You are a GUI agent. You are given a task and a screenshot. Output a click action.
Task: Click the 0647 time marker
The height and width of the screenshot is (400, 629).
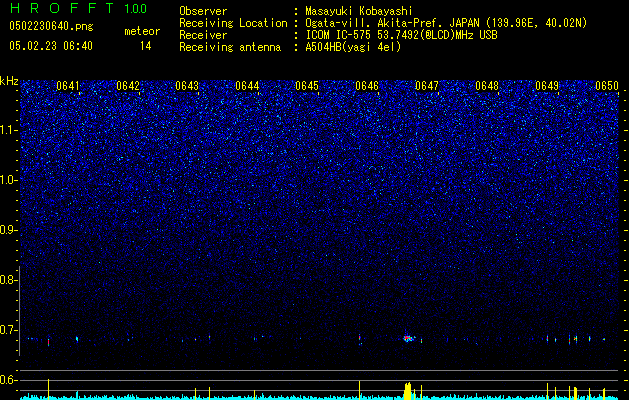pos(427,86)
